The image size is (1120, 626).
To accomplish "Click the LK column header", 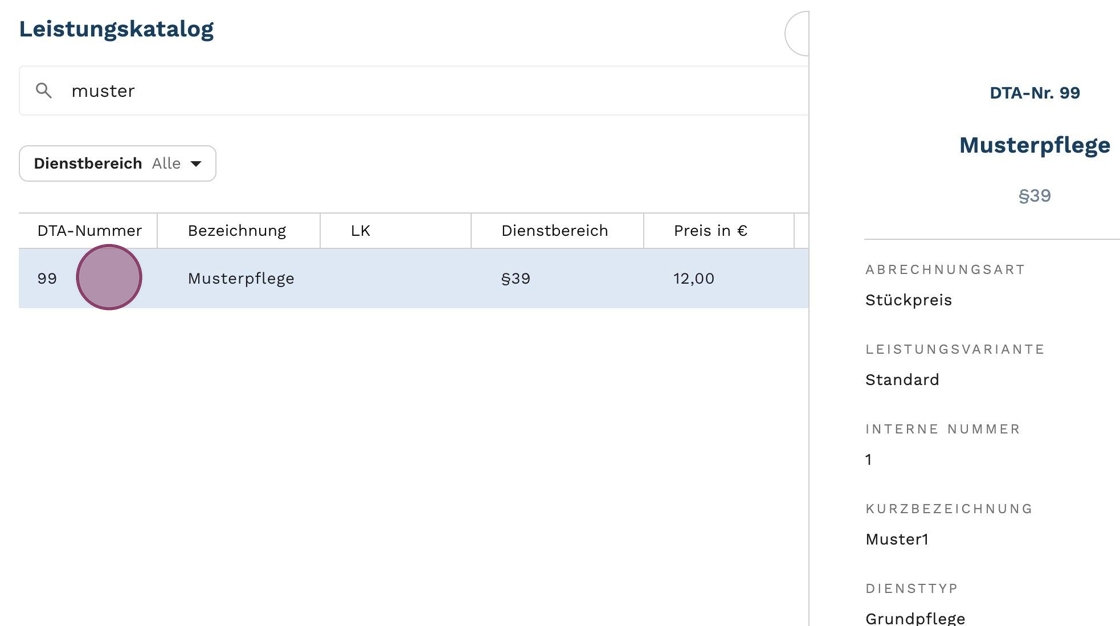I will 361,231.
